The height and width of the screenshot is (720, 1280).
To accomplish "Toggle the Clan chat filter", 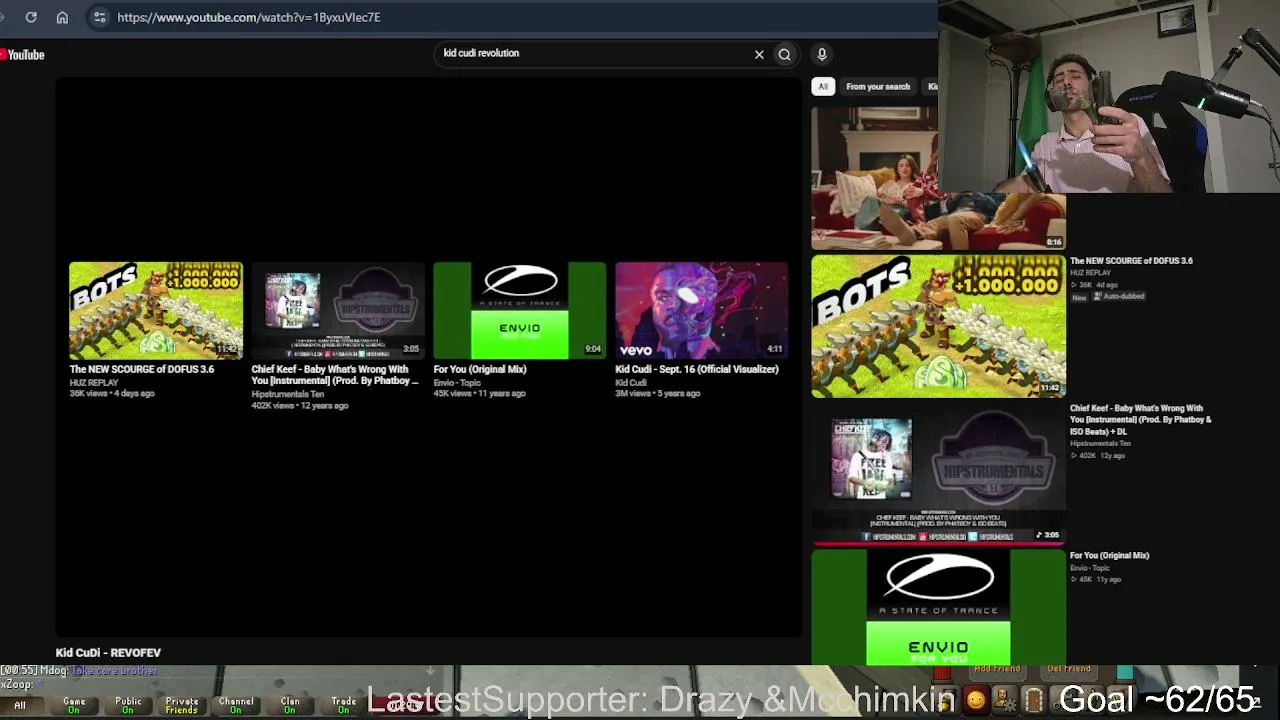I will coord(290,705).
